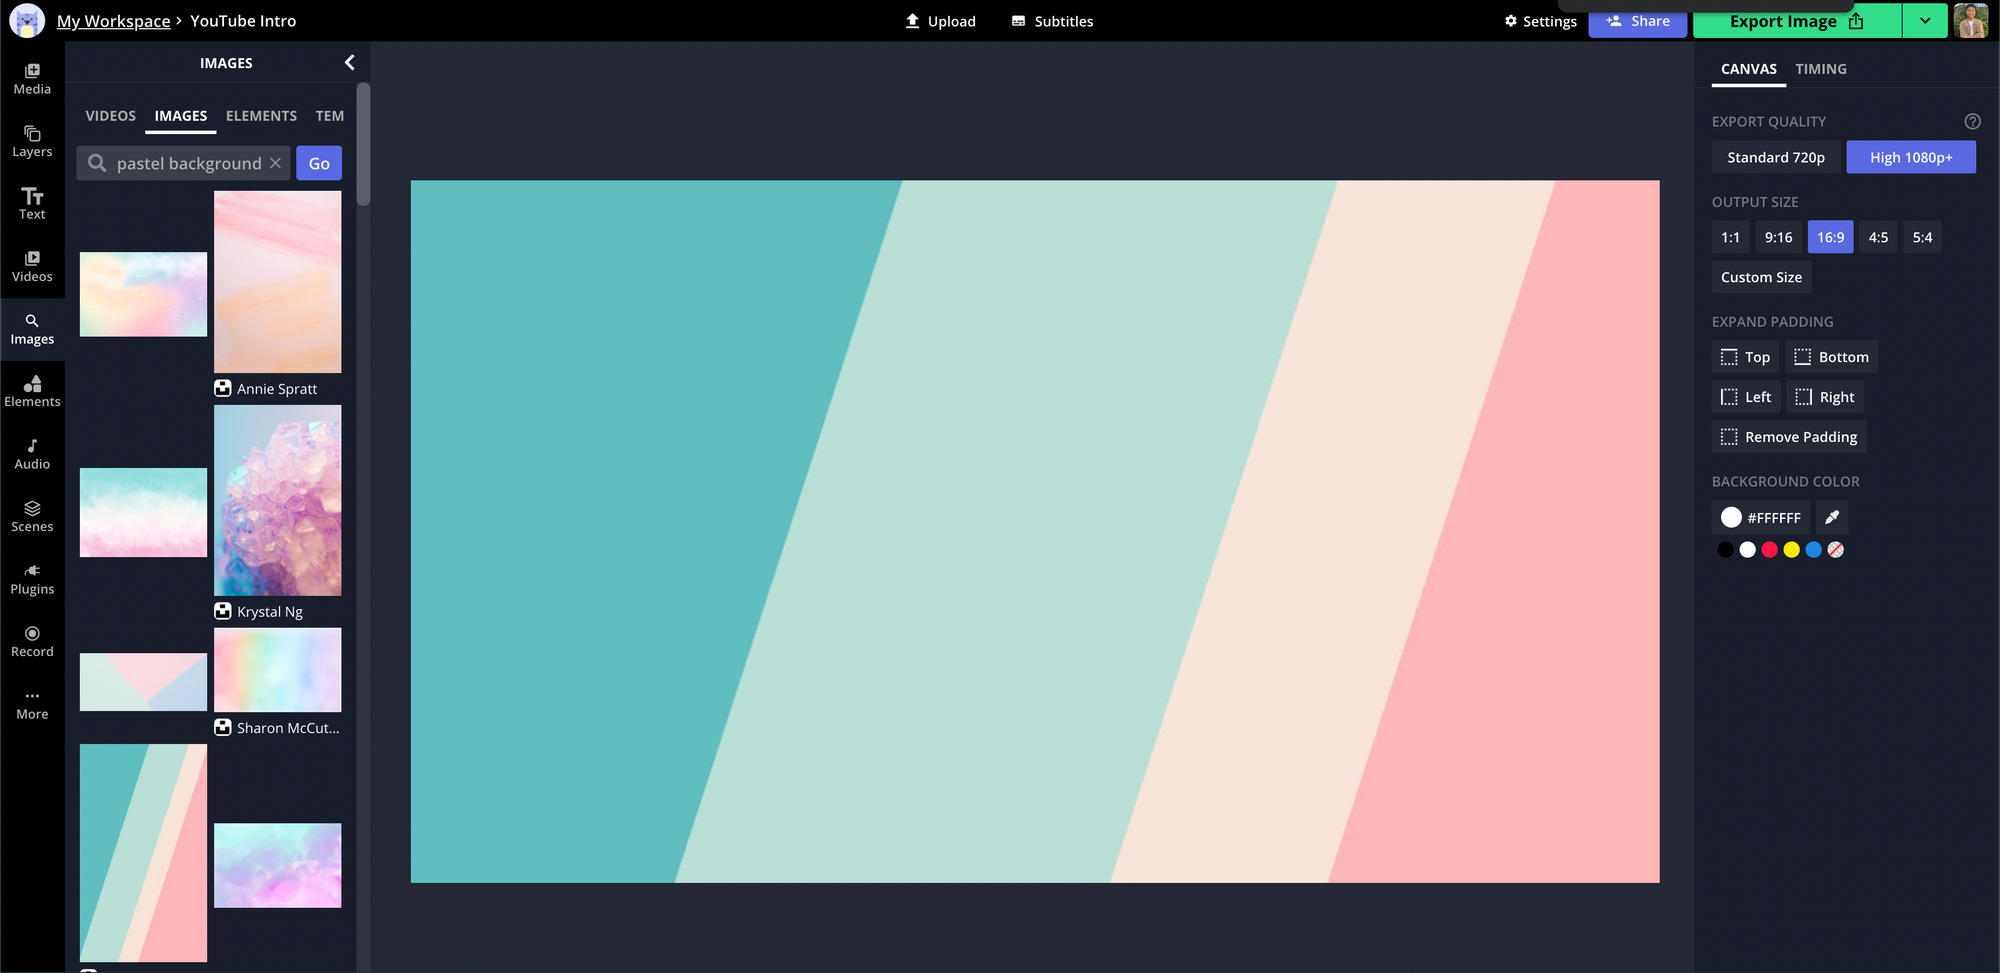Select Standard 720p export quality
The width and height of the screenshot is (2000, 973).
click(1775, 157)
